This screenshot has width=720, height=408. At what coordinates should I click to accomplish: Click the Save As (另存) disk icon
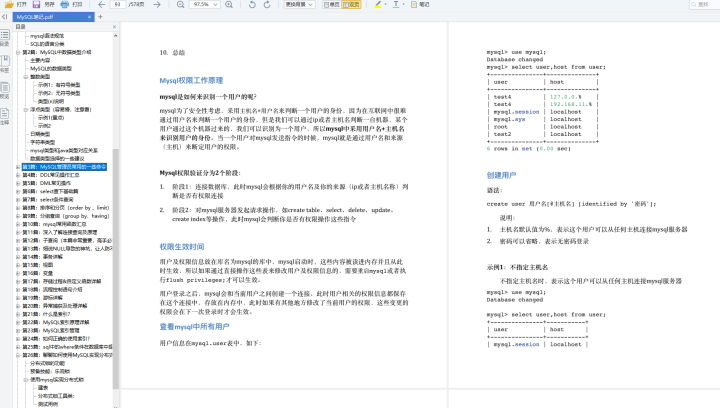pos(36,5)
